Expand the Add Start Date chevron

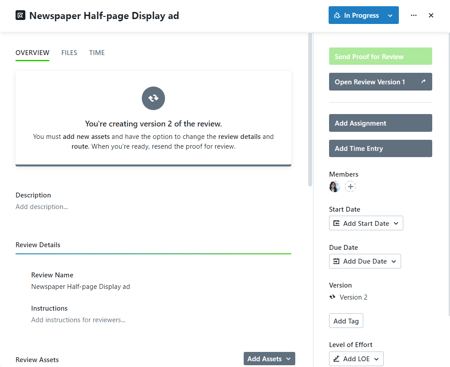click(396, 223)
